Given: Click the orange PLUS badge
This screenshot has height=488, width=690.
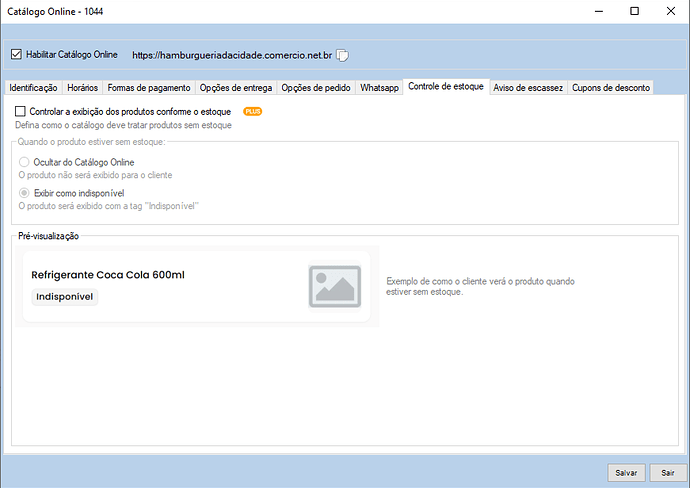Looking at the screenshot, I should pyautogui.click(x=253, y=112).
